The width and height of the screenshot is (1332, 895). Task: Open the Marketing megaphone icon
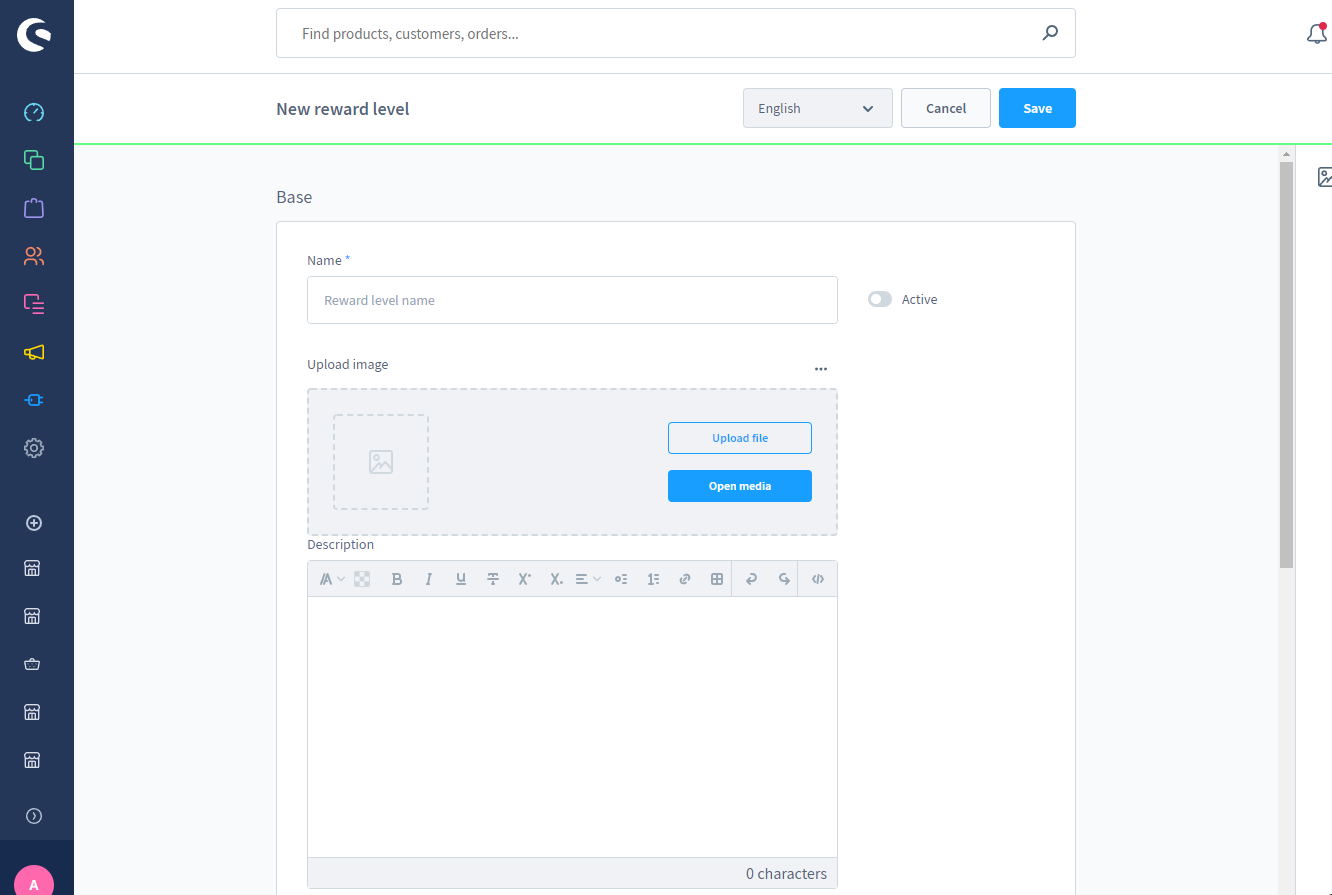(x=34, y=352)
